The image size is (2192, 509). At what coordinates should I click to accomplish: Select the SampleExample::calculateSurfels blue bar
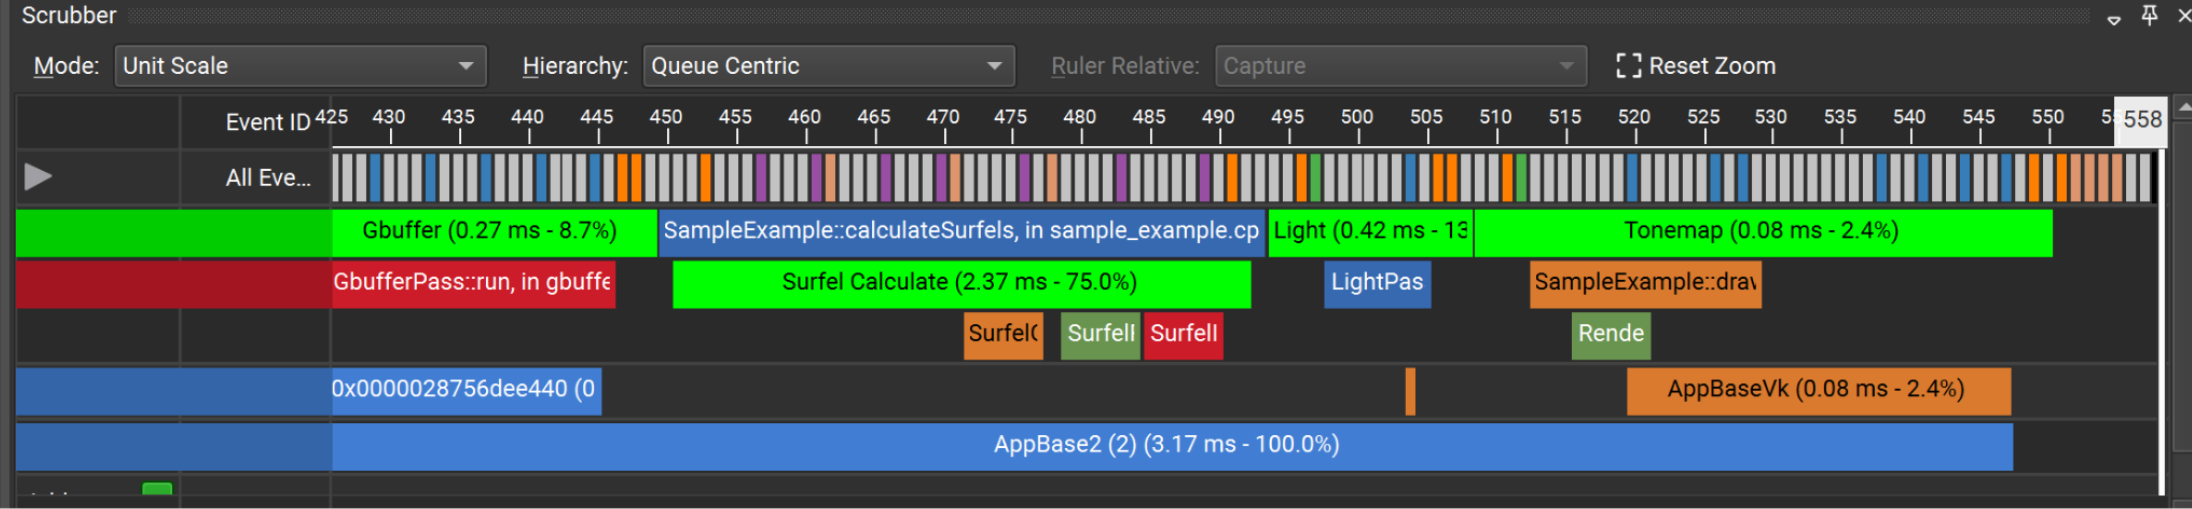point(960,231)
